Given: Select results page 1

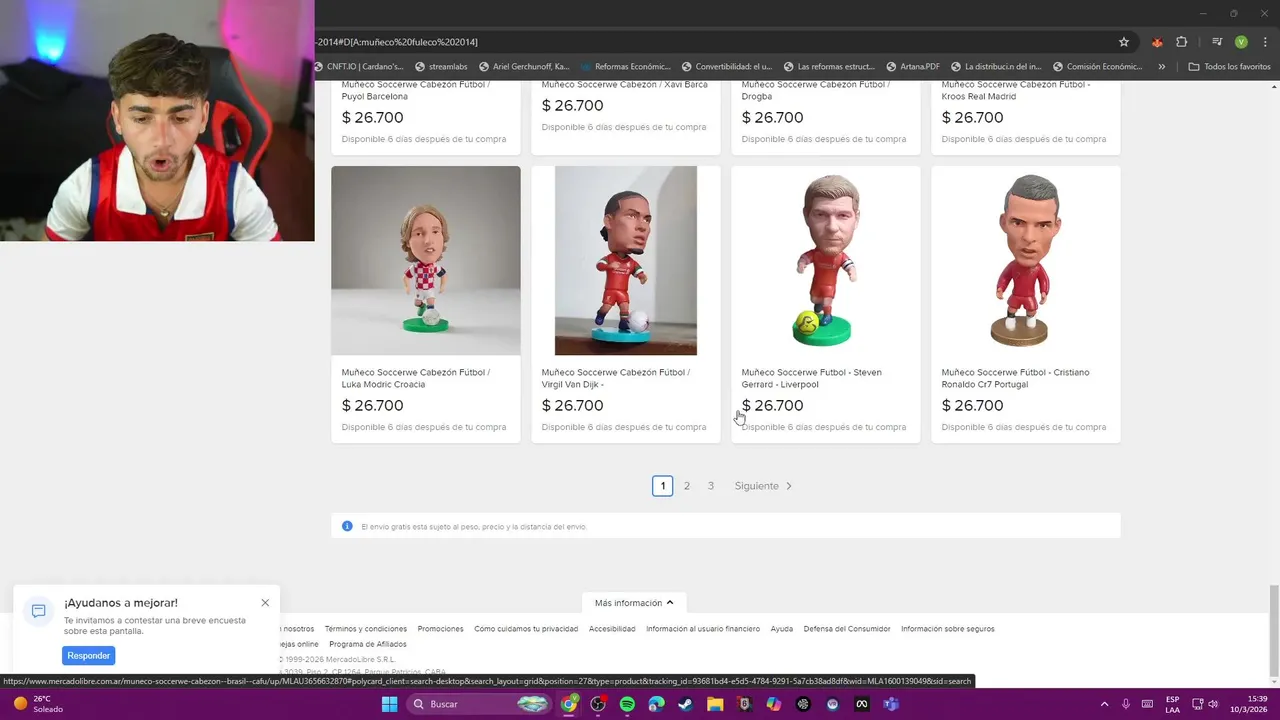Looking at the screenshot, I should tap(662, 486).
